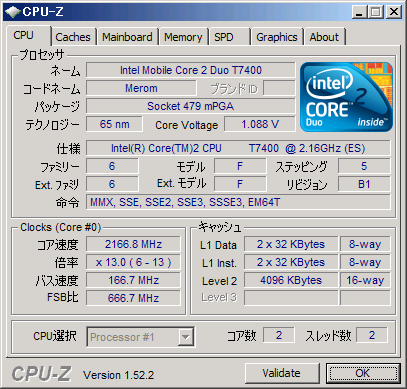Click the multiplier value x 13.0 ( 6 - 13 )
407x389 pixels.
coord(133,262)
